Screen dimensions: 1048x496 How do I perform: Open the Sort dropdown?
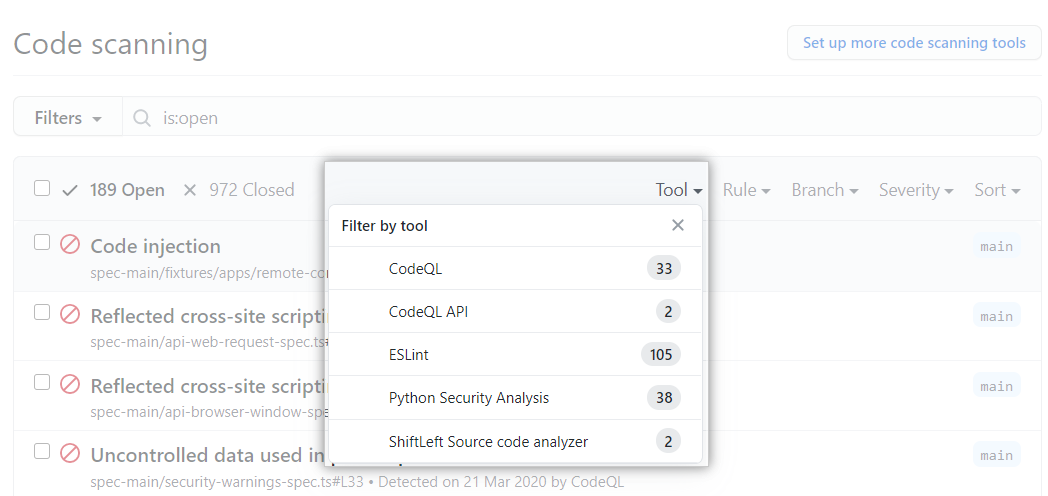pos(996,190)
